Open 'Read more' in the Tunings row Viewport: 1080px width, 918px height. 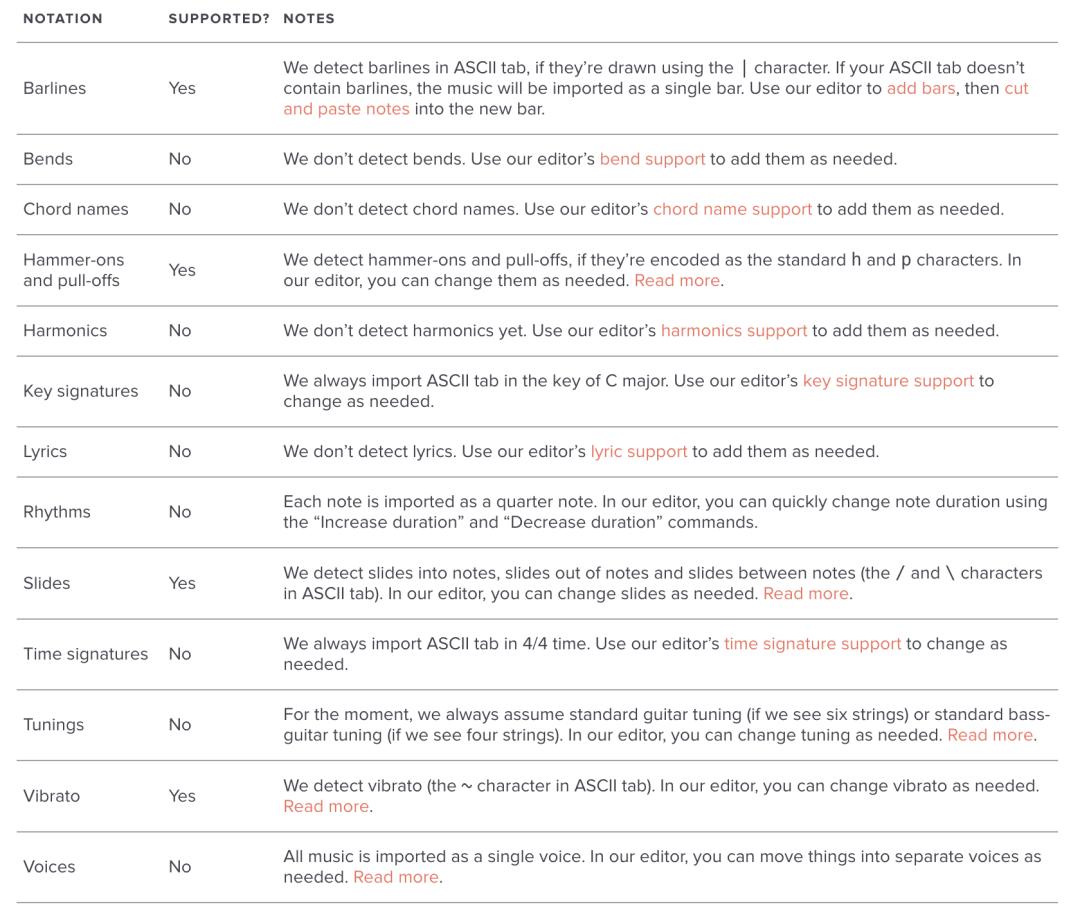click(990, 735)
